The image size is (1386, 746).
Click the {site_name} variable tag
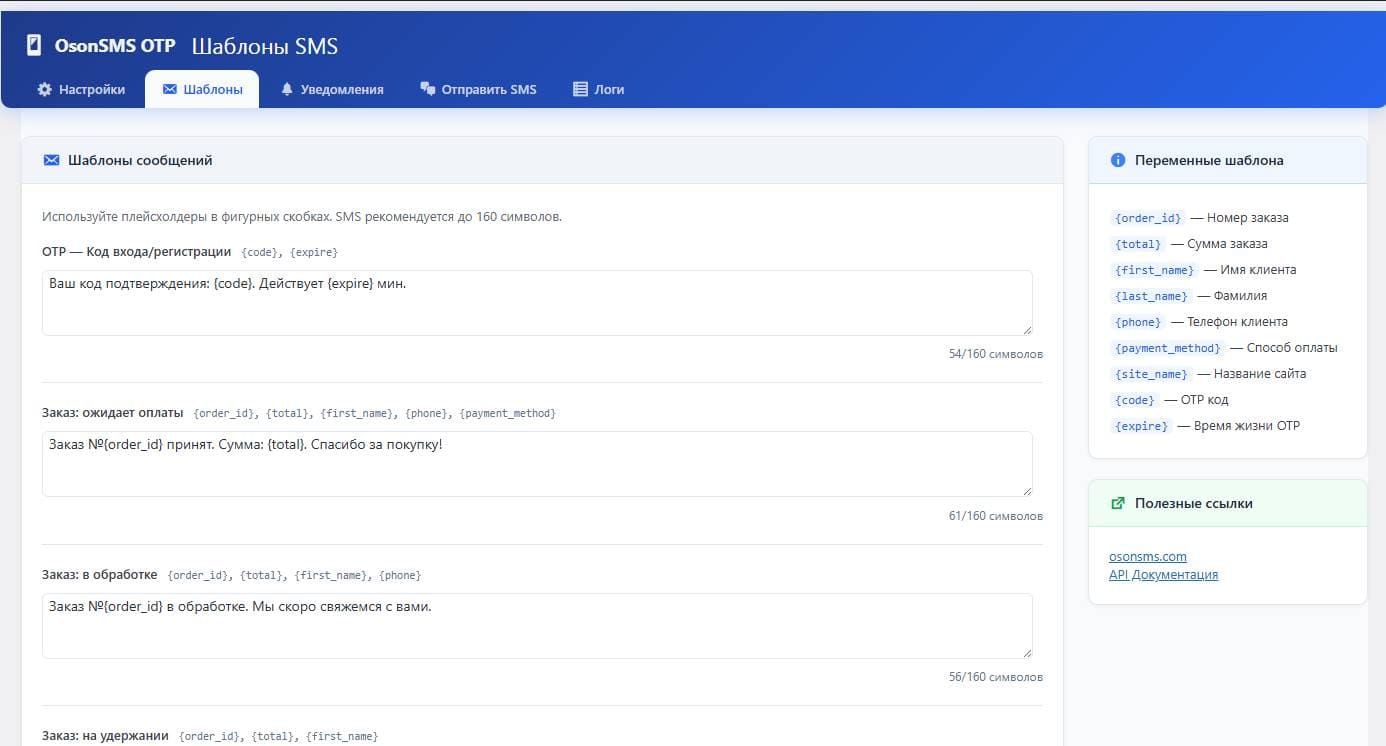(x=1151, y=374)
